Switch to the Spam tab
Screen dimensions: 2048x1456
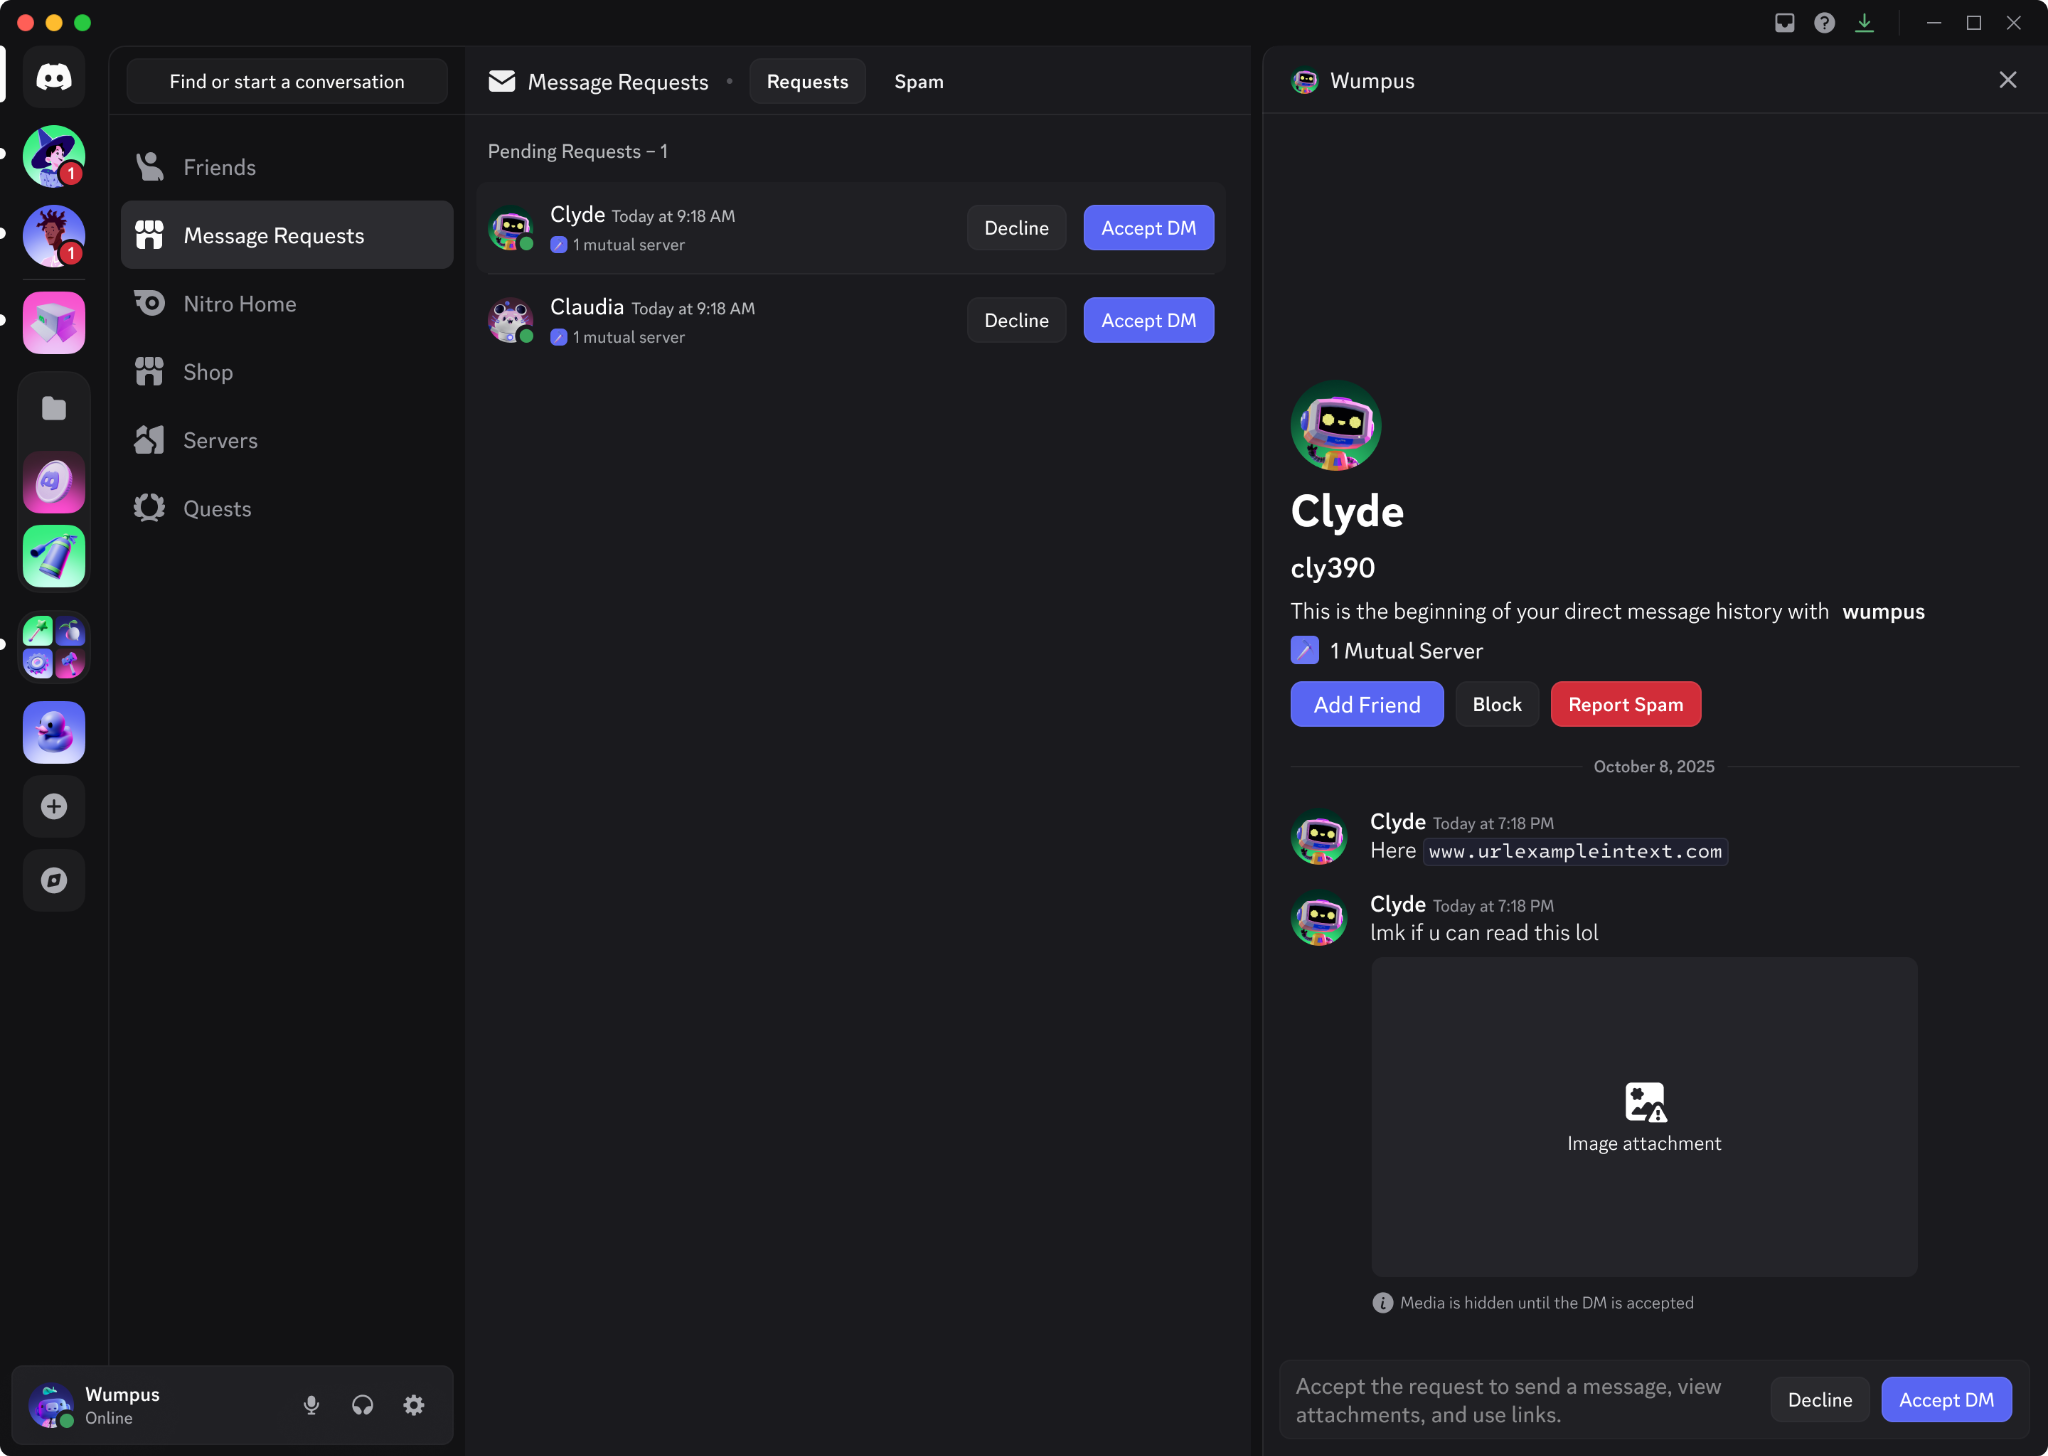(x=919, y=81)
